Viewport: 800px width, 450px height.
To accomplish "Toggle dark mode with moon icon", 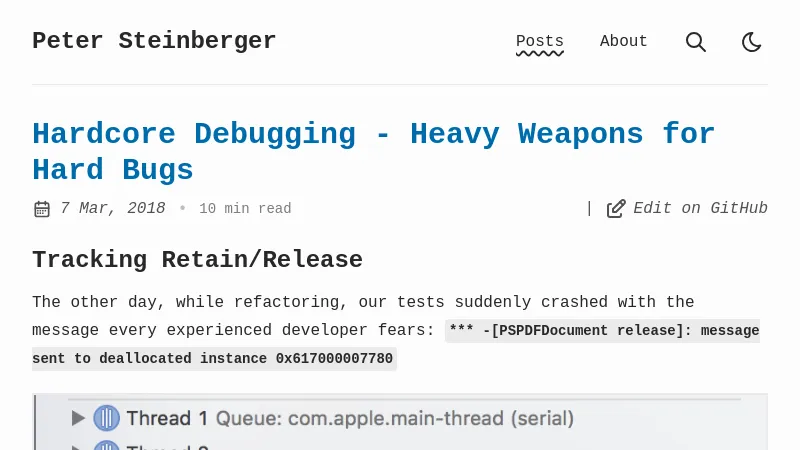I will (752, 42).
